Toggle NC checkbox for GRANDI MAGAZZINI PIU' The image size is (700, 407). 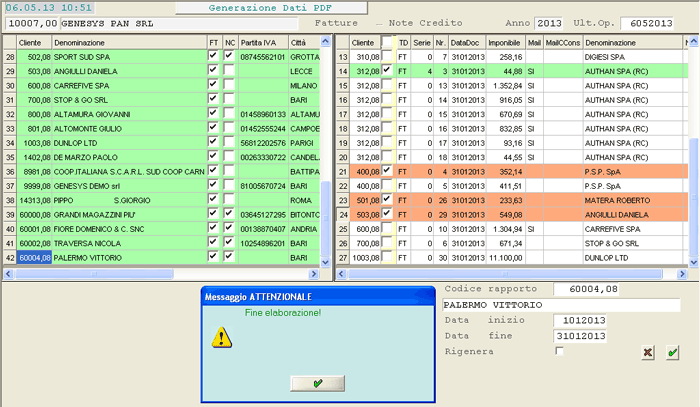[229, 213]
